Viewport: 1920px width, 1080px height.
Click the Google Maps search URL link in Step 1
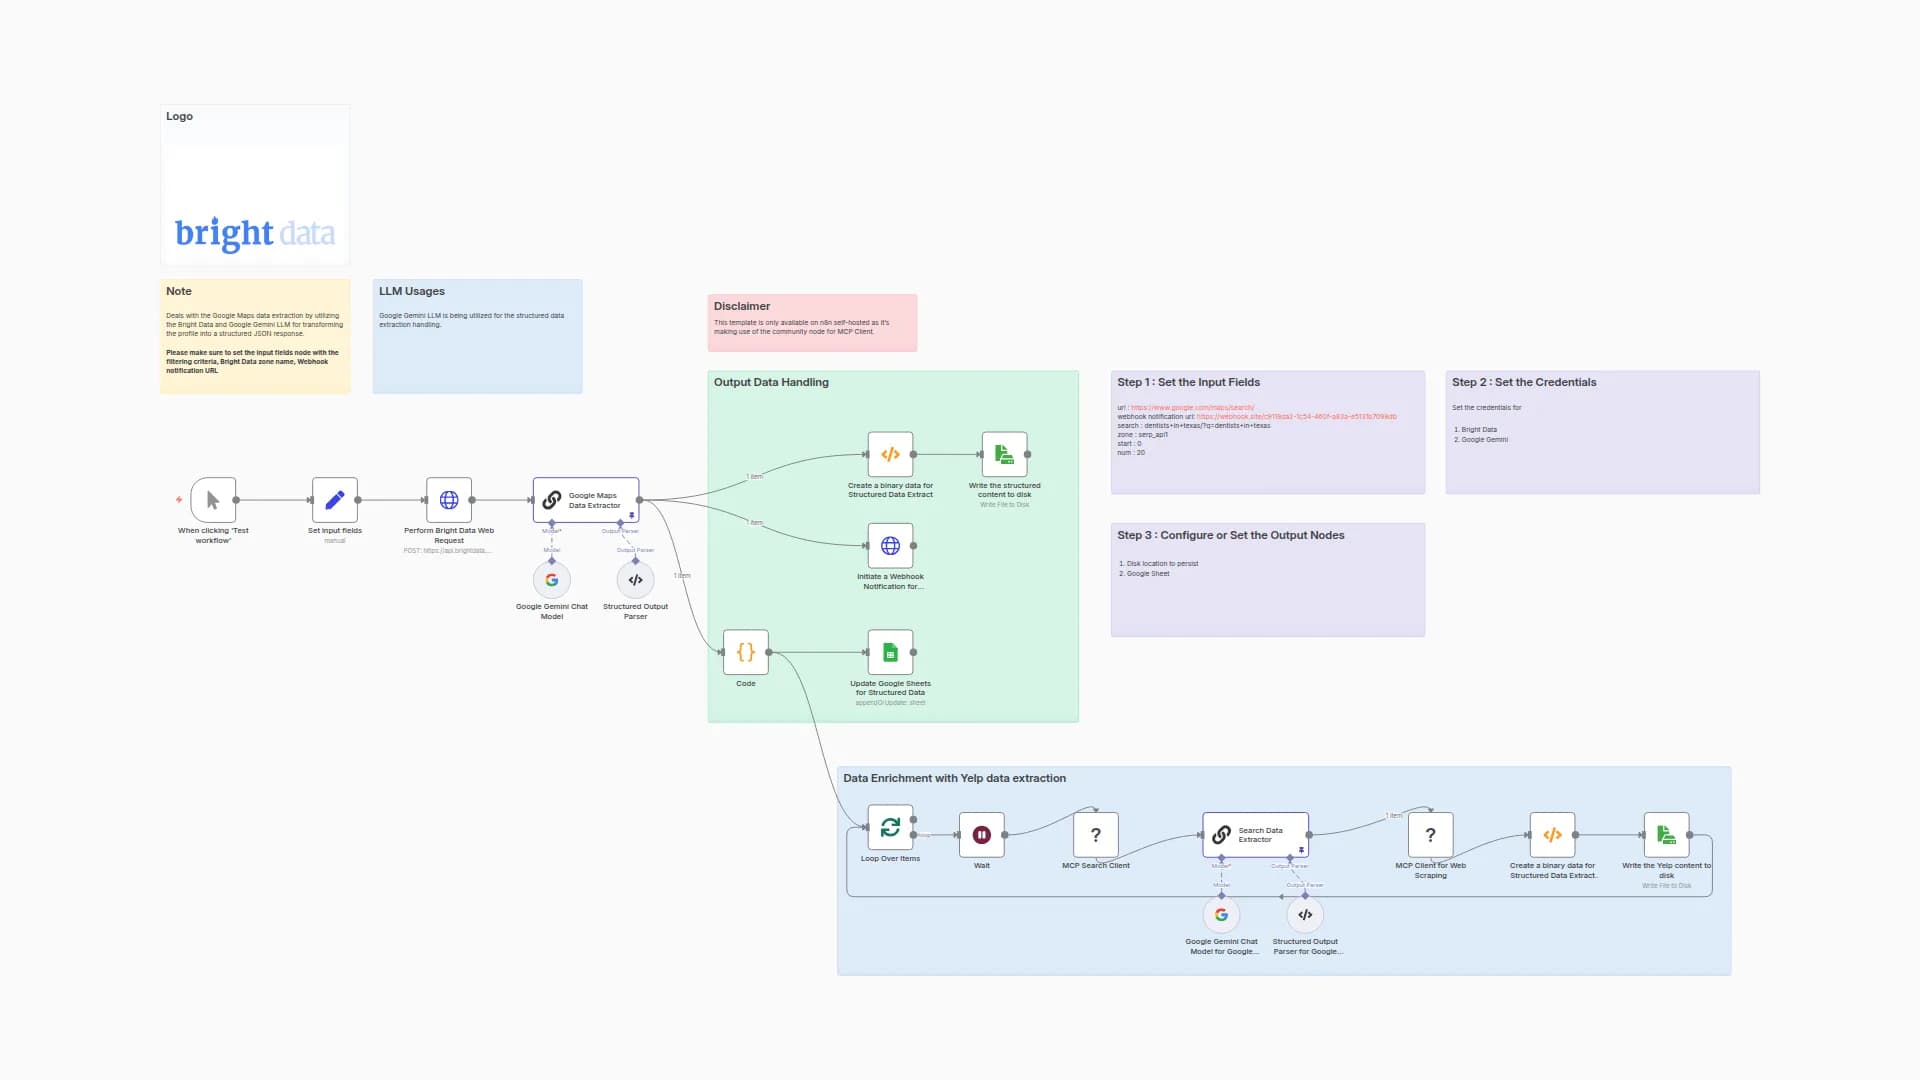point(1192,408)
